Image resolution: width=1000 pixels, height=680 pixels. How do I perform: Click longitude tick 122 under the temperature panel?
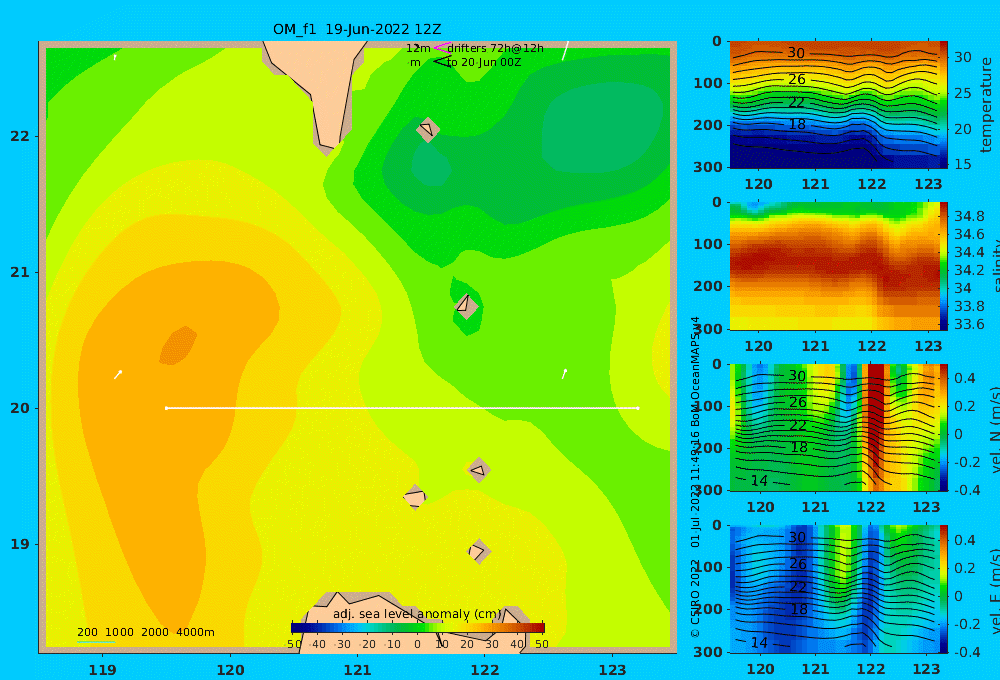871,184
